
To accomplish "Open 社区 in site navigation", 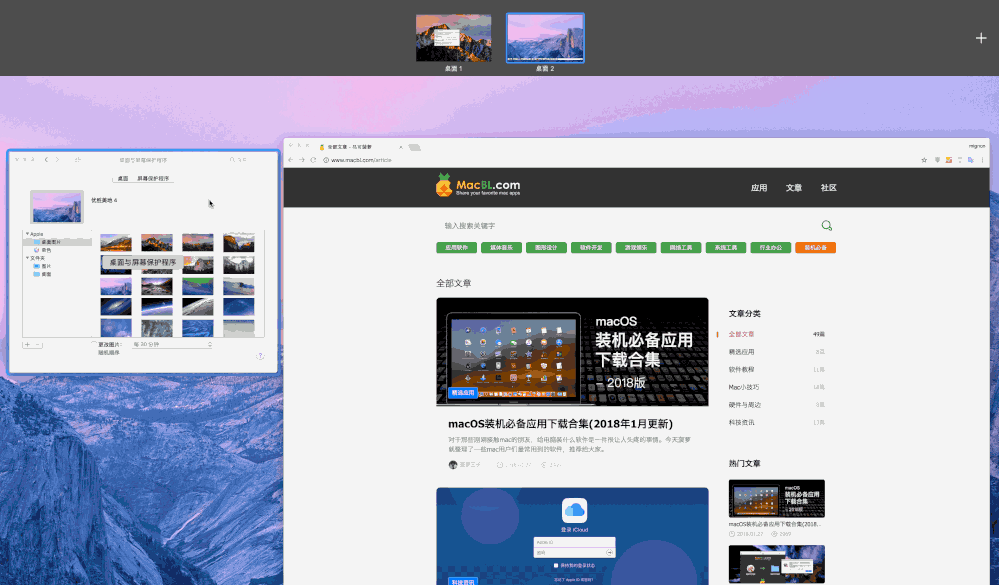I will click(829, 188).
